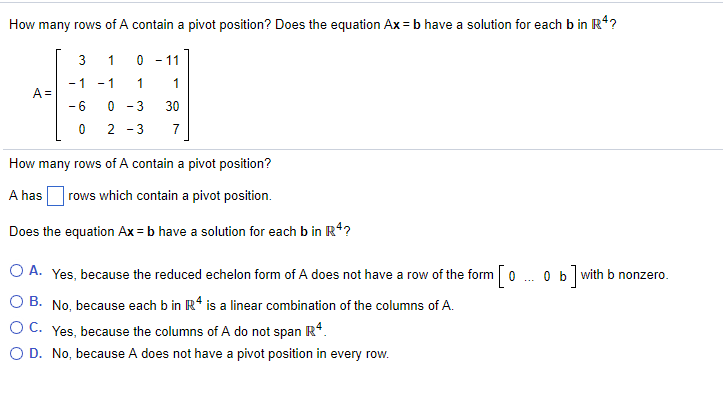
Task: Choose answer 'No, because A does not have a pivot'
Action: [x=220, y=354]
